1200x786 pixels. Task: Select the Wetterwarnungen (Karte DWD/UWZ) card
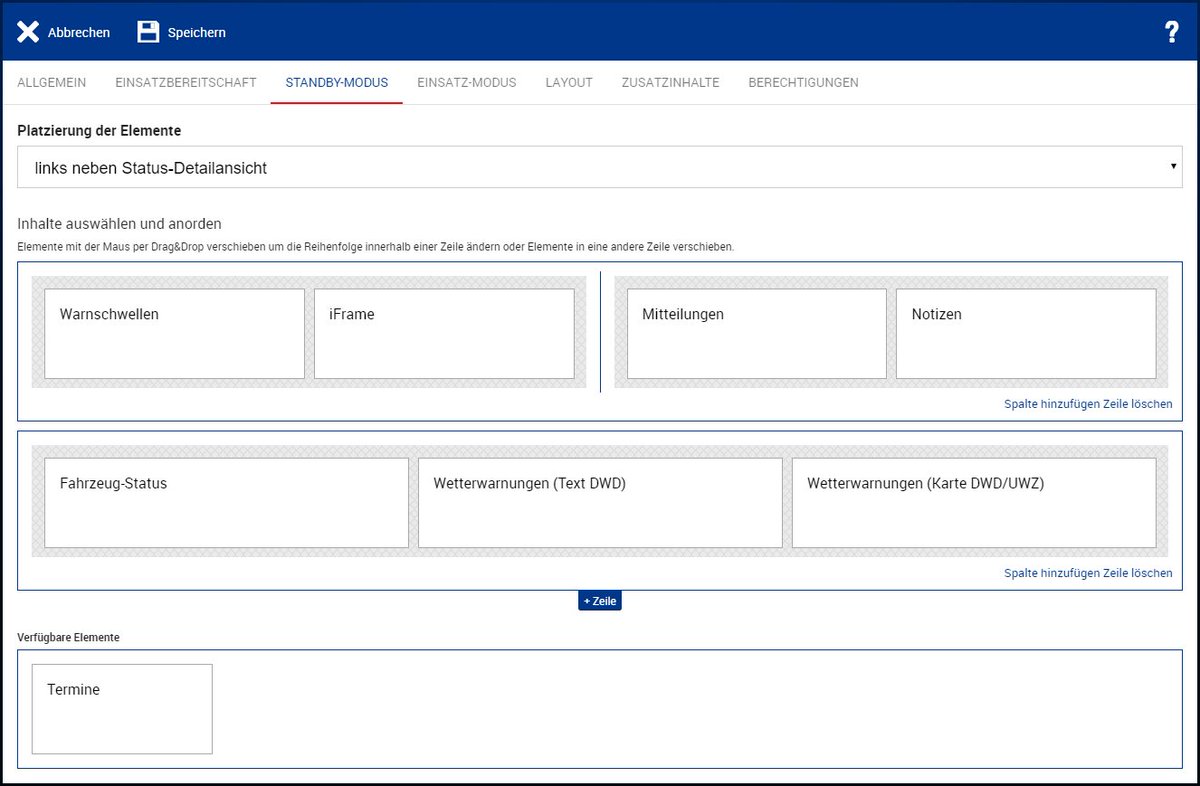[x=974, y=503]
